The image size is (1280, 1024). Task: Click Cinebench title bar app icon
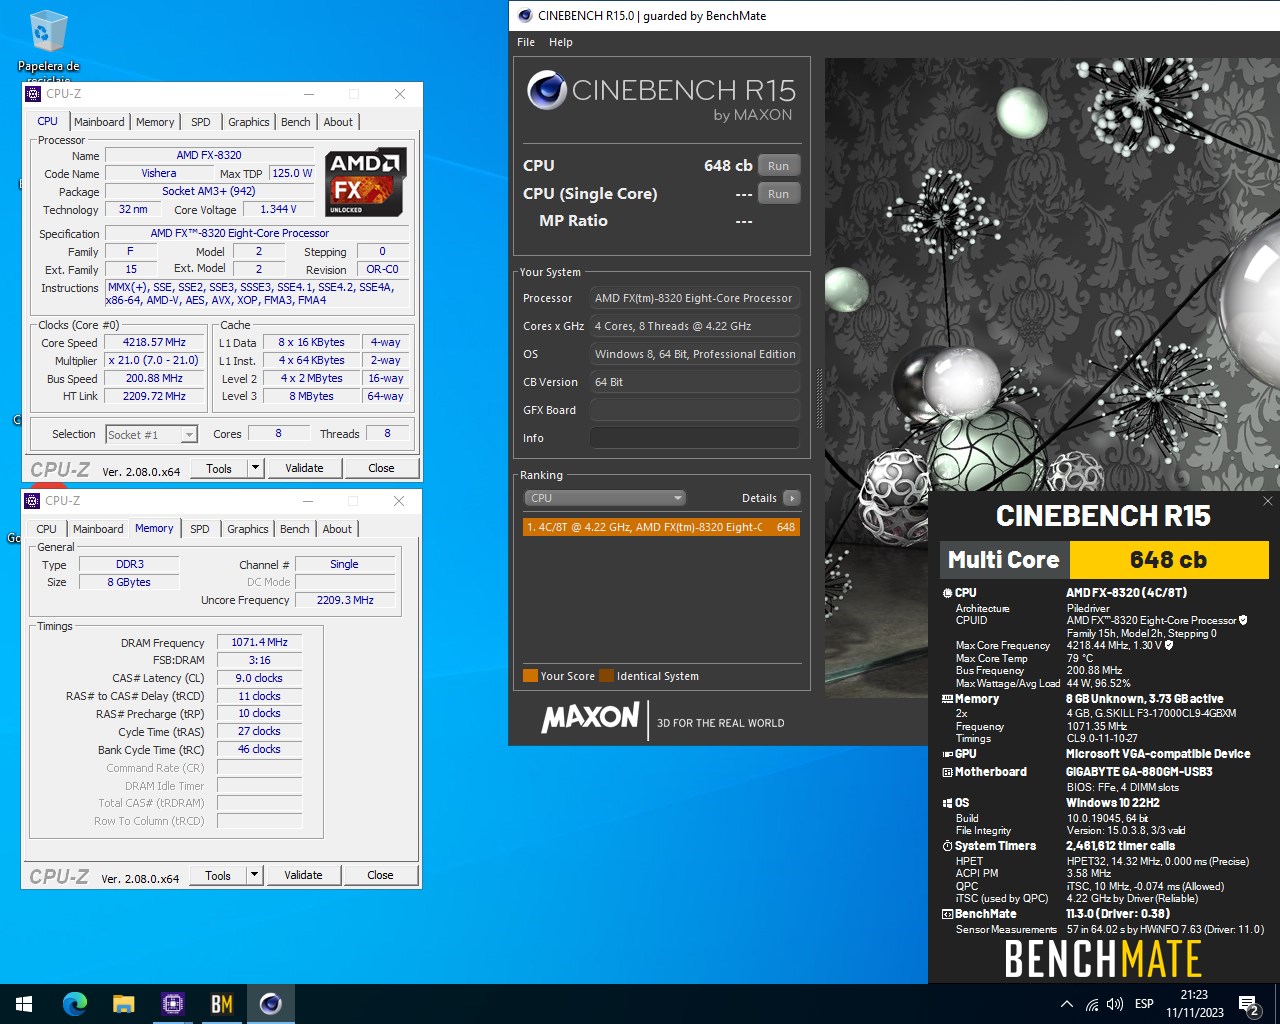[x=524, y=15]
